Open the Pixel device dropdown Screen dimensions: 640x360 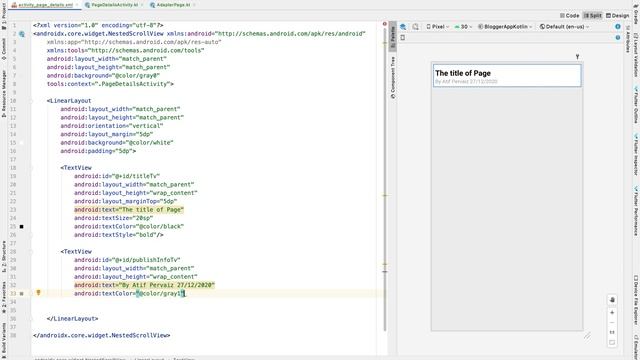click(x=438, y=27)
